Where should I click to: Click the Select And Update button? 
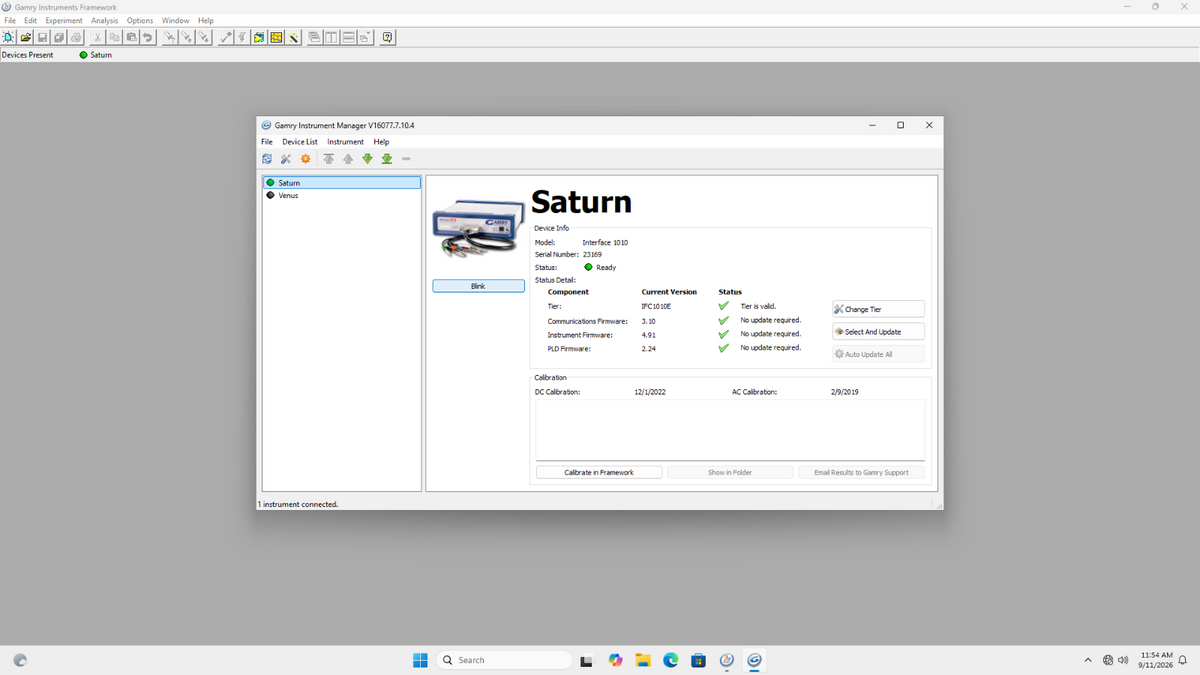point(878,332)
